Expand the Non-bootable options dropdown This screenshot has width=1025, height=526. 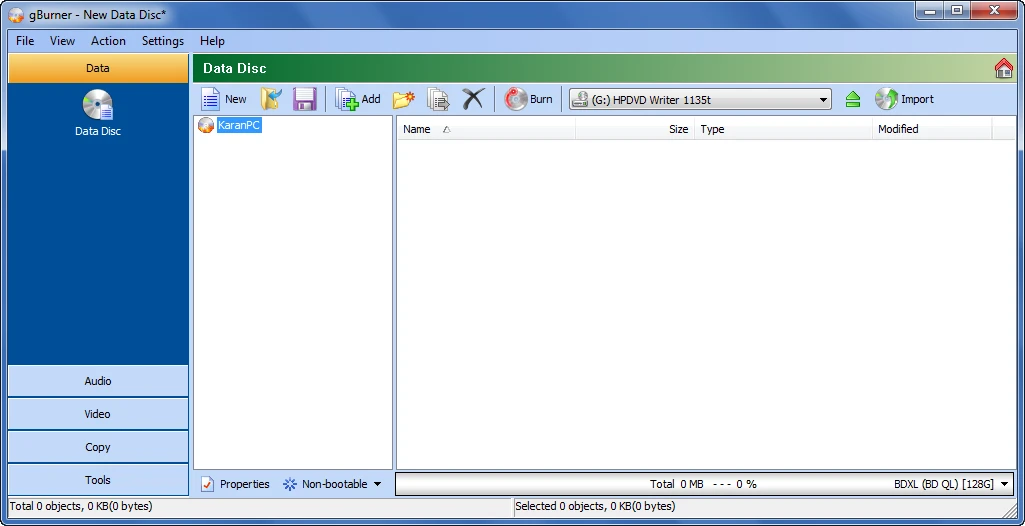pos(377,484)
